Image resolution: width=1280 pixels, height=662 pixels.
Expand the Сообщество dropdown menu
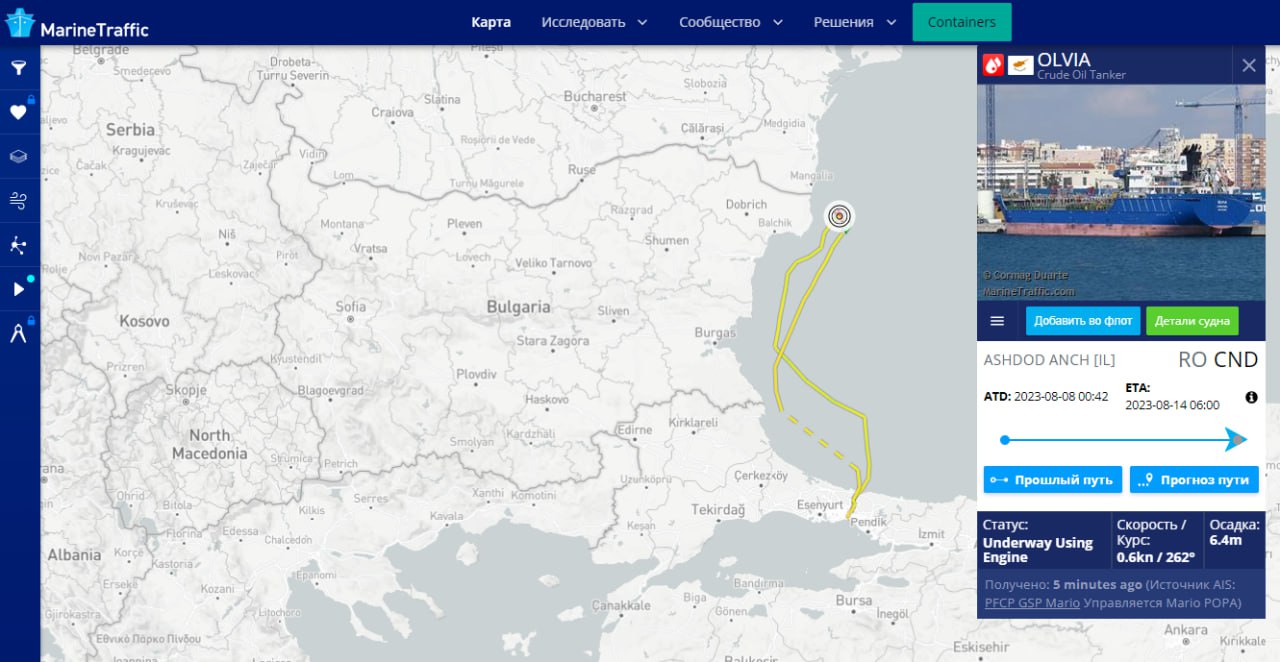point(730,22)
